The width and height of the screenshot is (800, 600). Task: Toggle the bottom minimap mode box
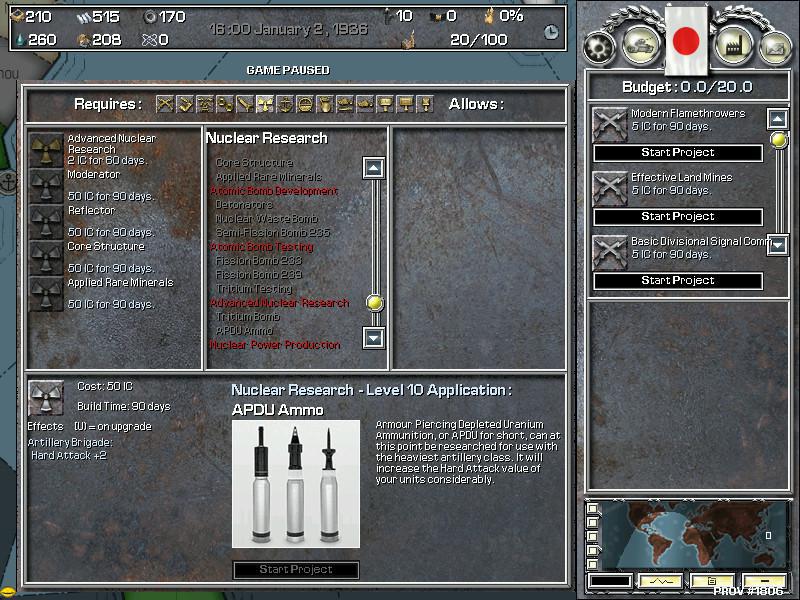[593, 563]
